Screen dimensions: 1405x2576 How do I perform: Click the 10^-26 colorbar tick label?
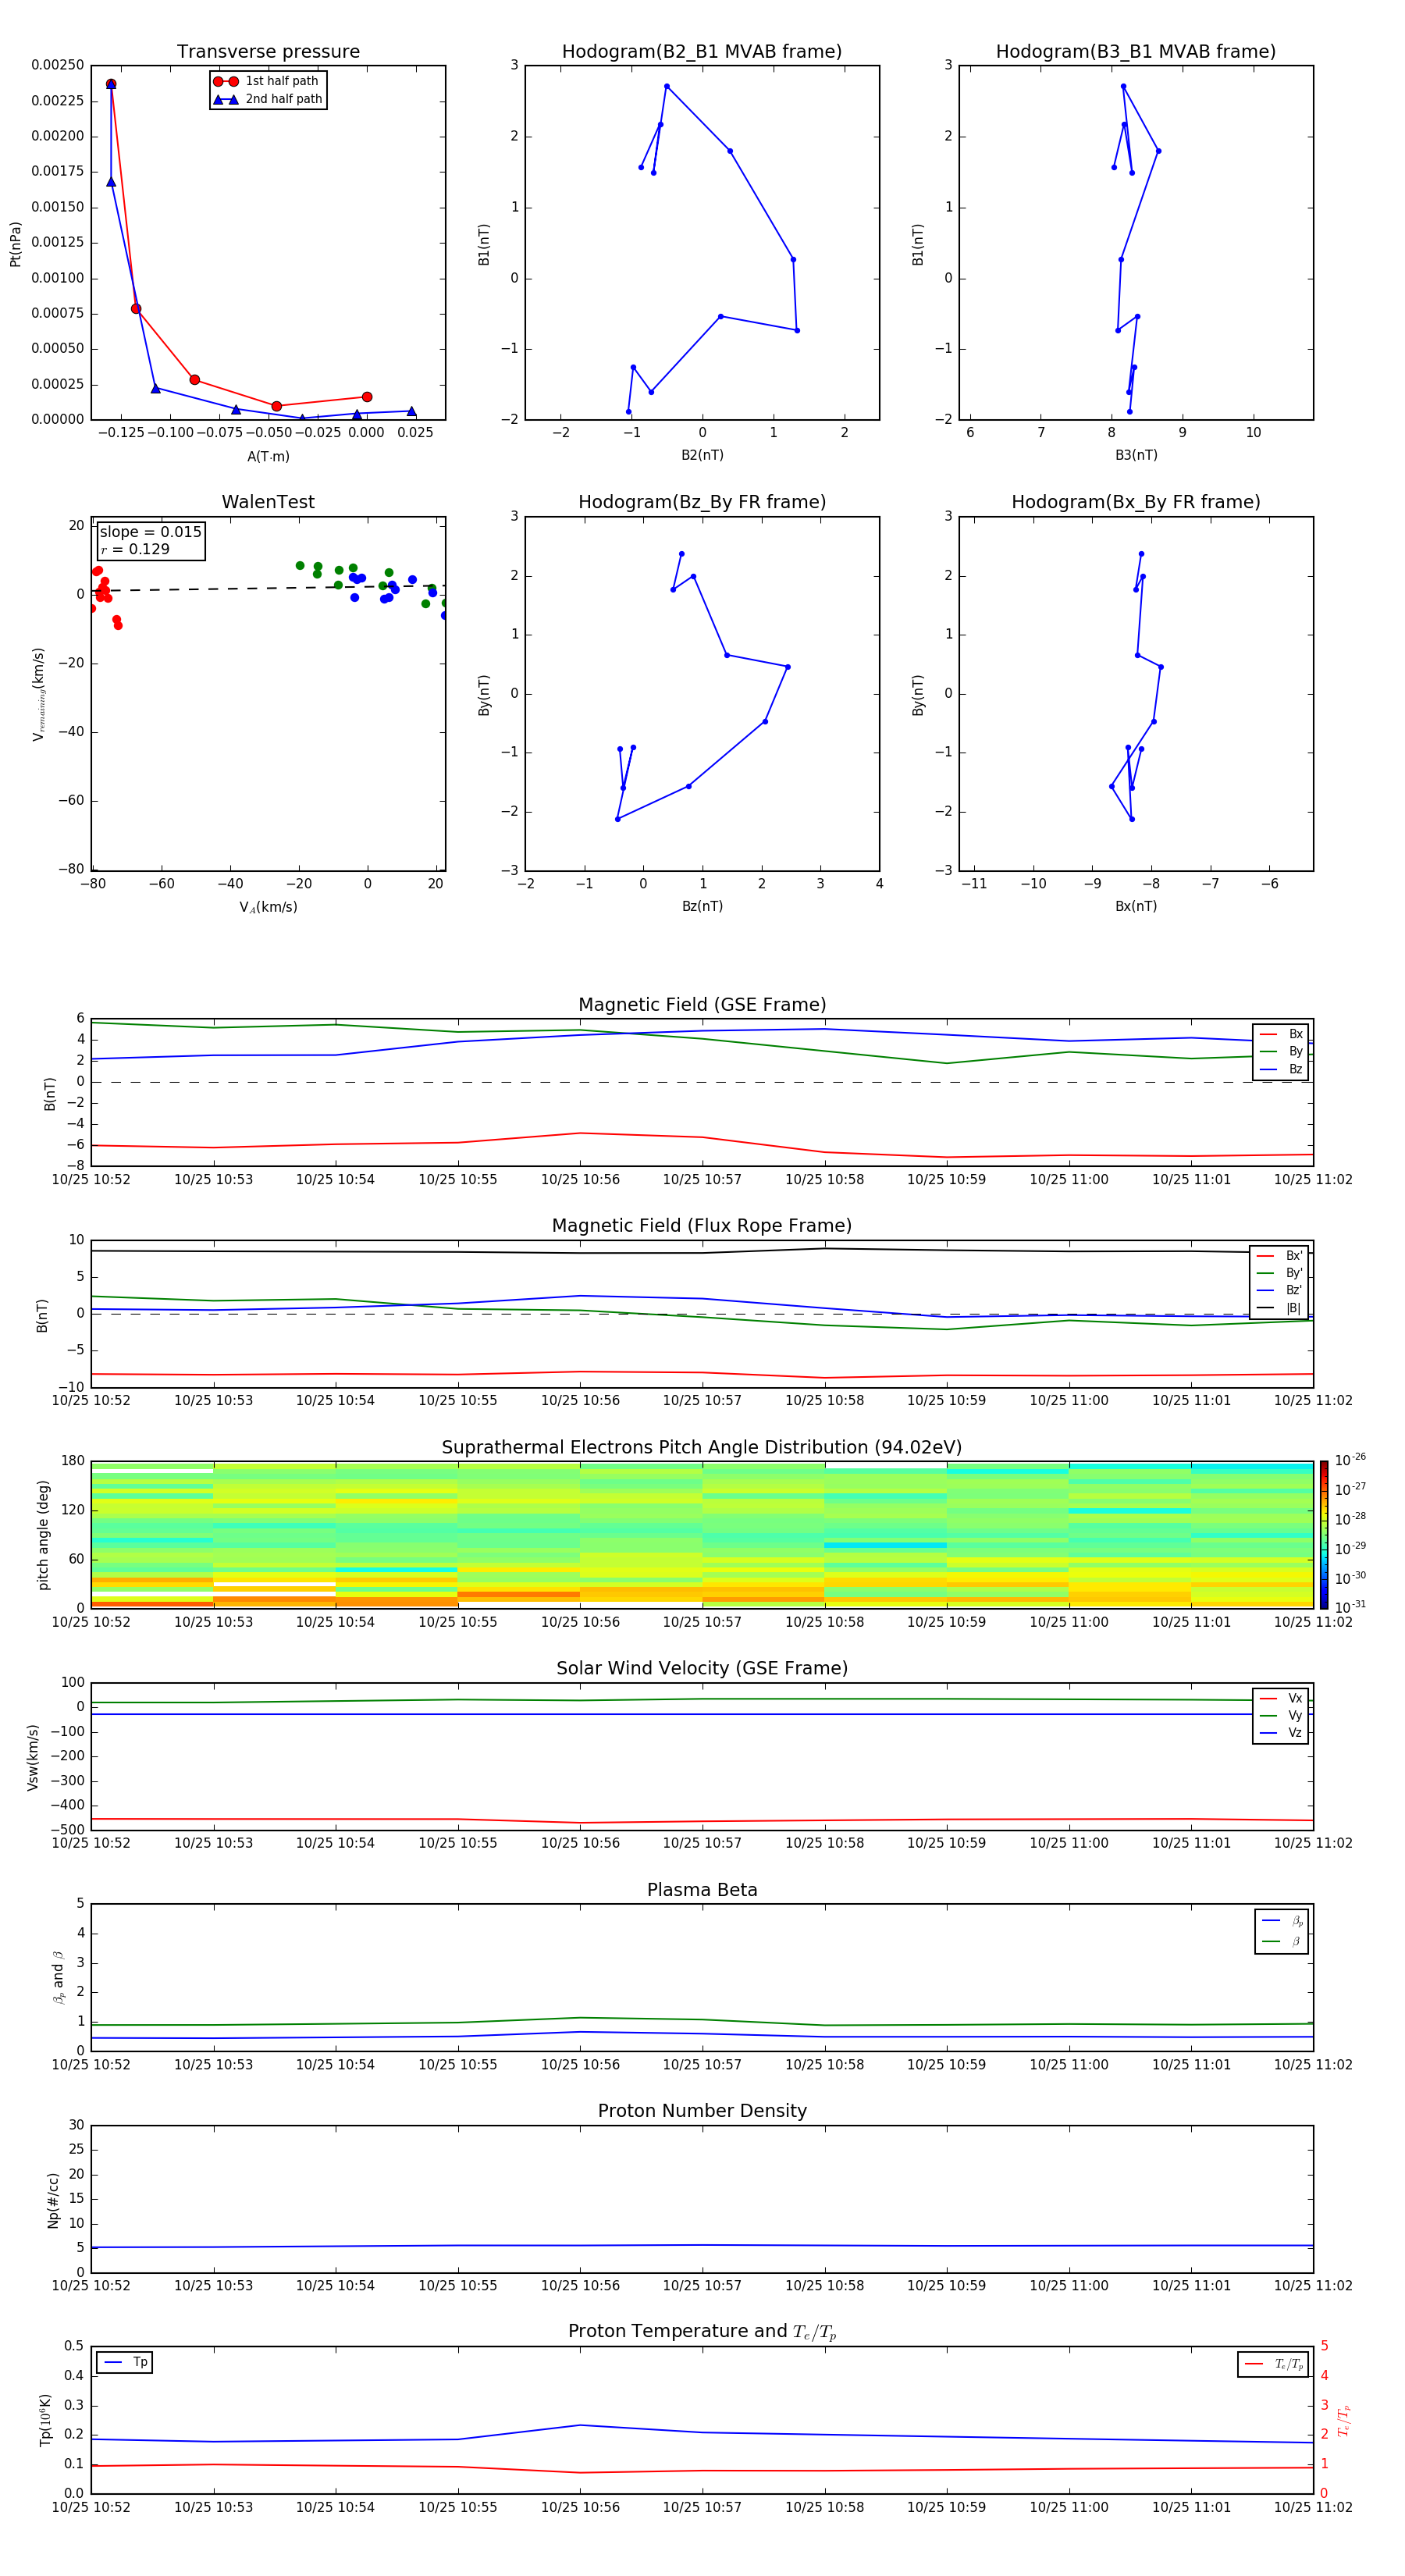1350,1460
